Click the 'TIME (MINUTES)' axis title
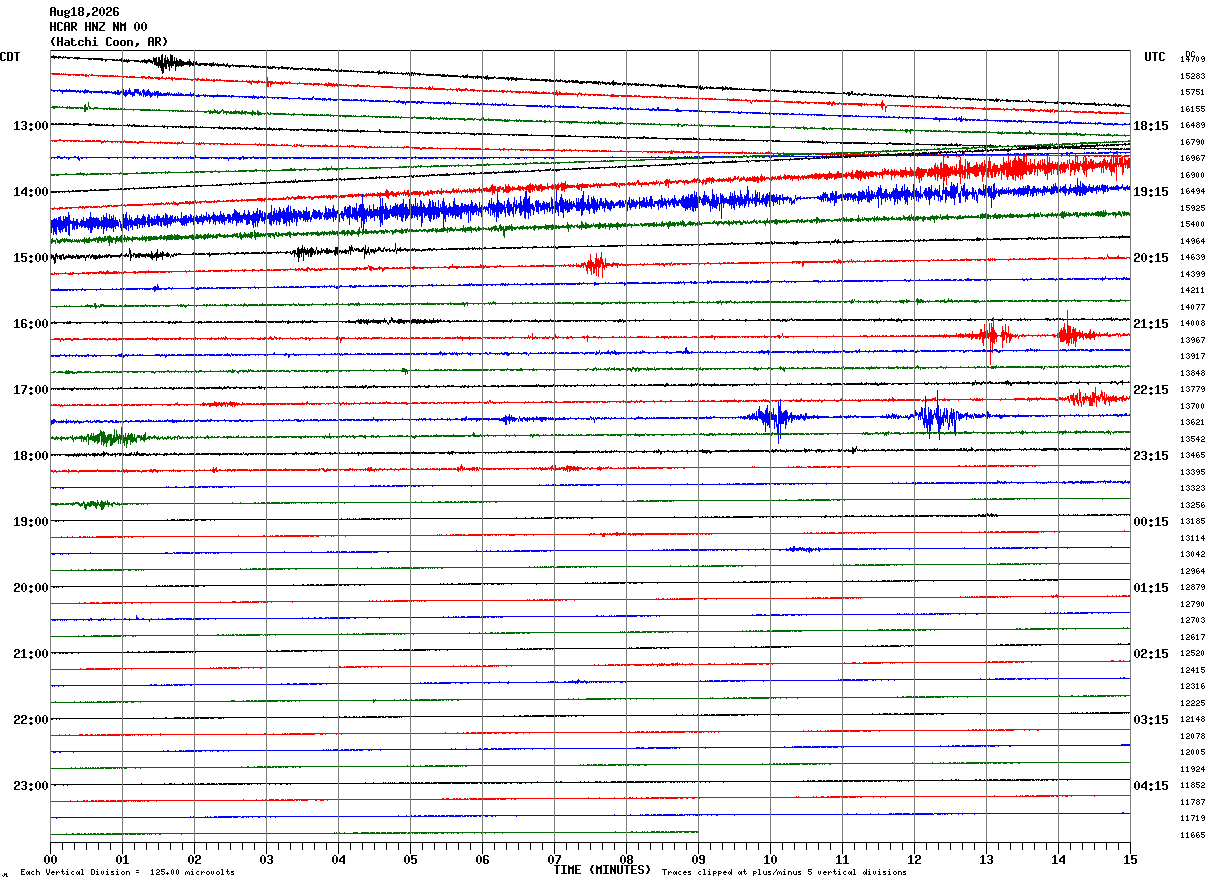 pos(602,870)
